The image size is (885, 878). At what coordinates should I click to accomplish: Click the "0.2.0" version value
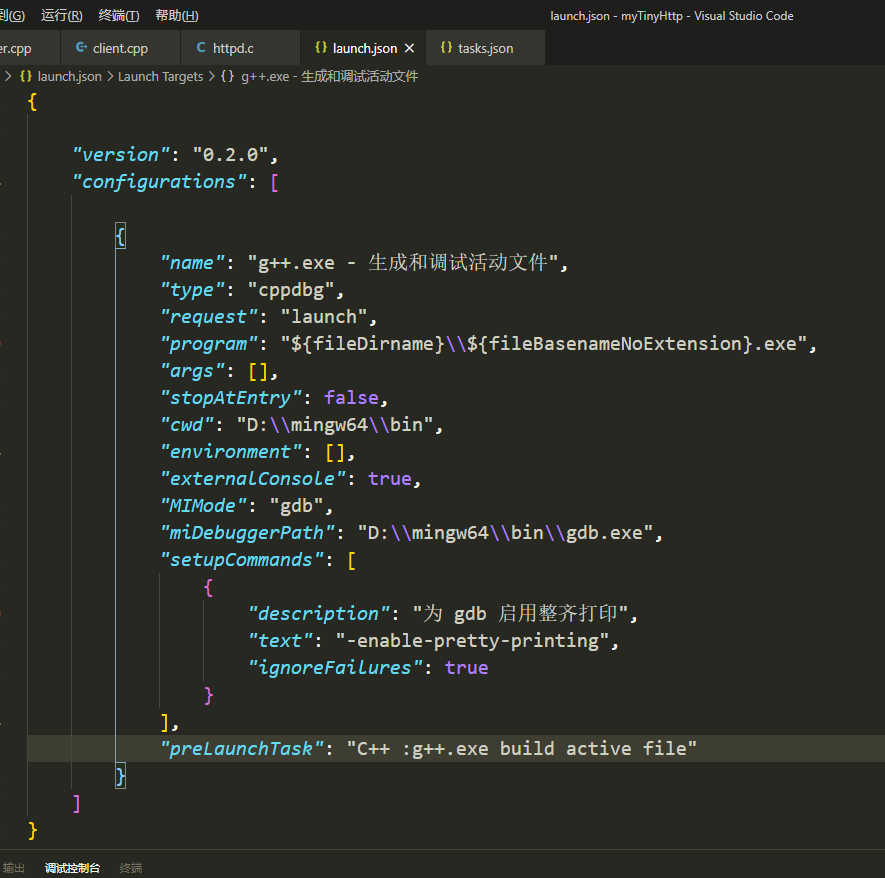point(230,155)
